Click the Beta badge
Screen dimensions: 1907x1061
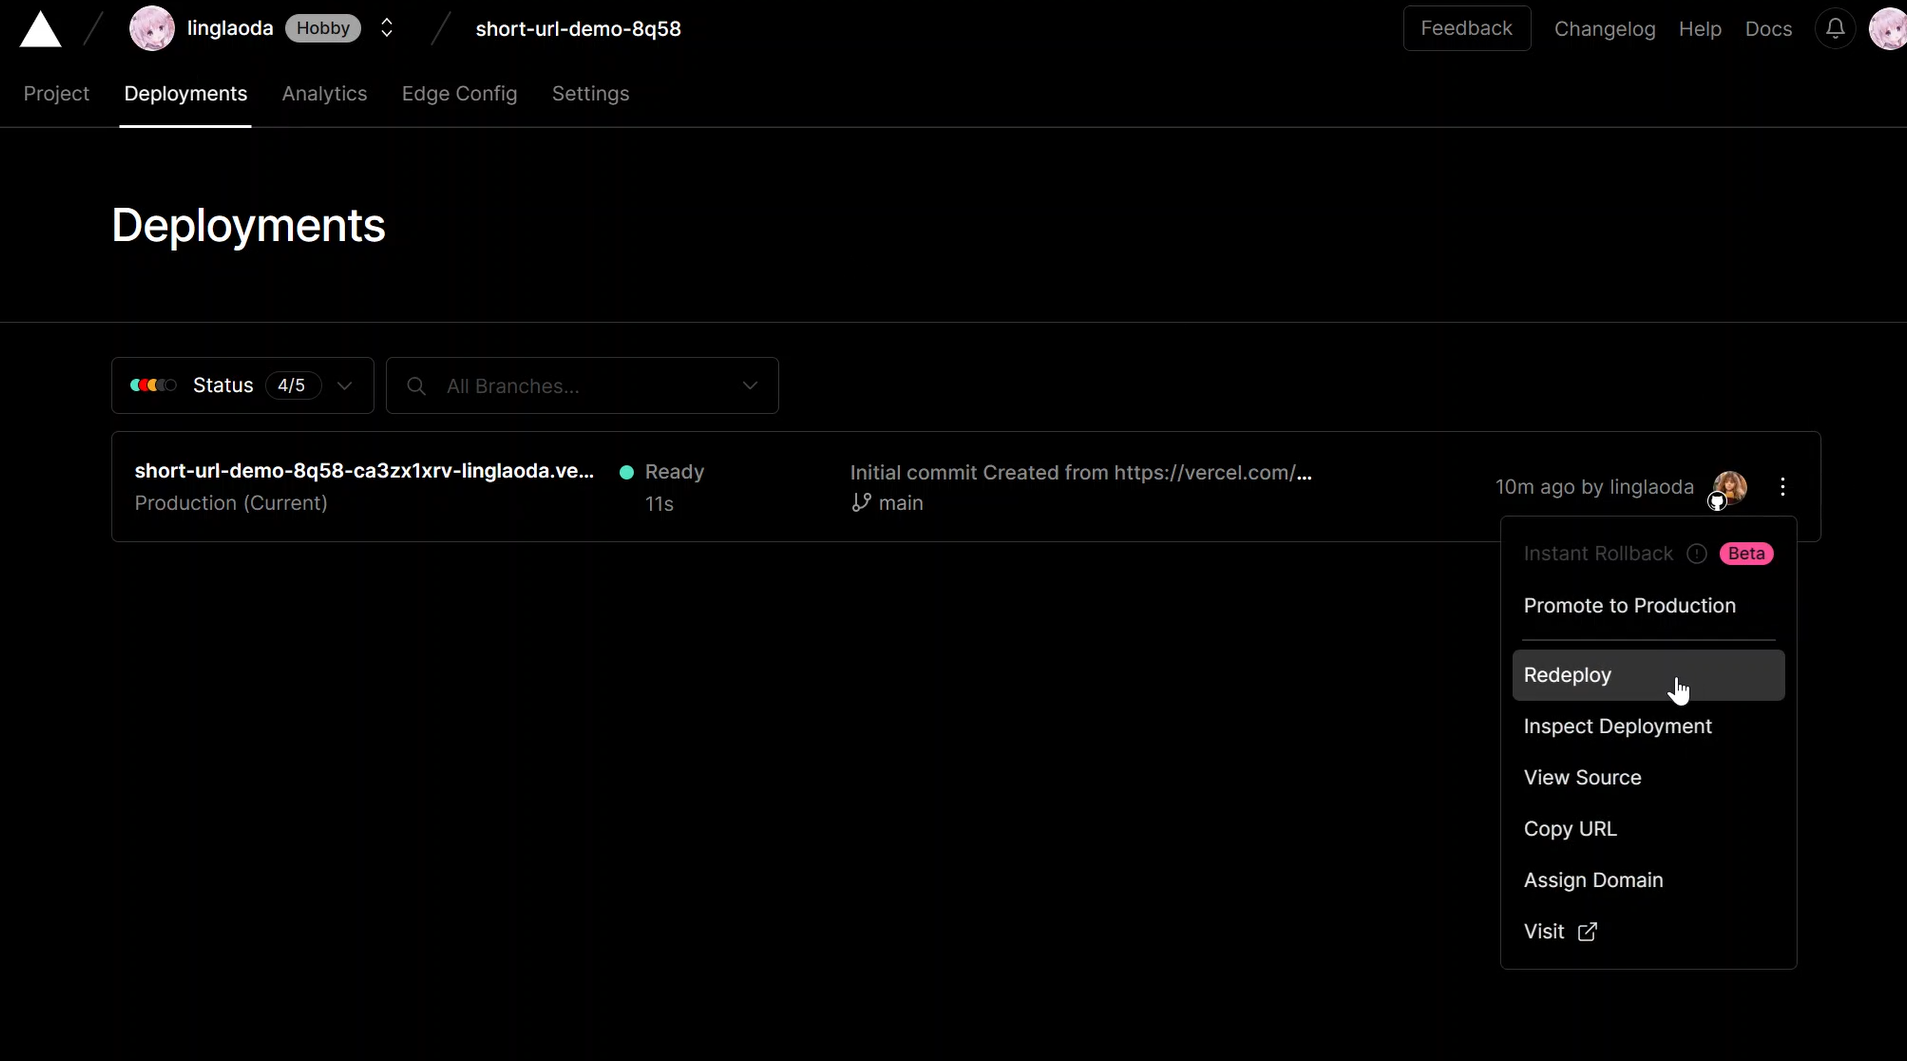pos(1746,554)
